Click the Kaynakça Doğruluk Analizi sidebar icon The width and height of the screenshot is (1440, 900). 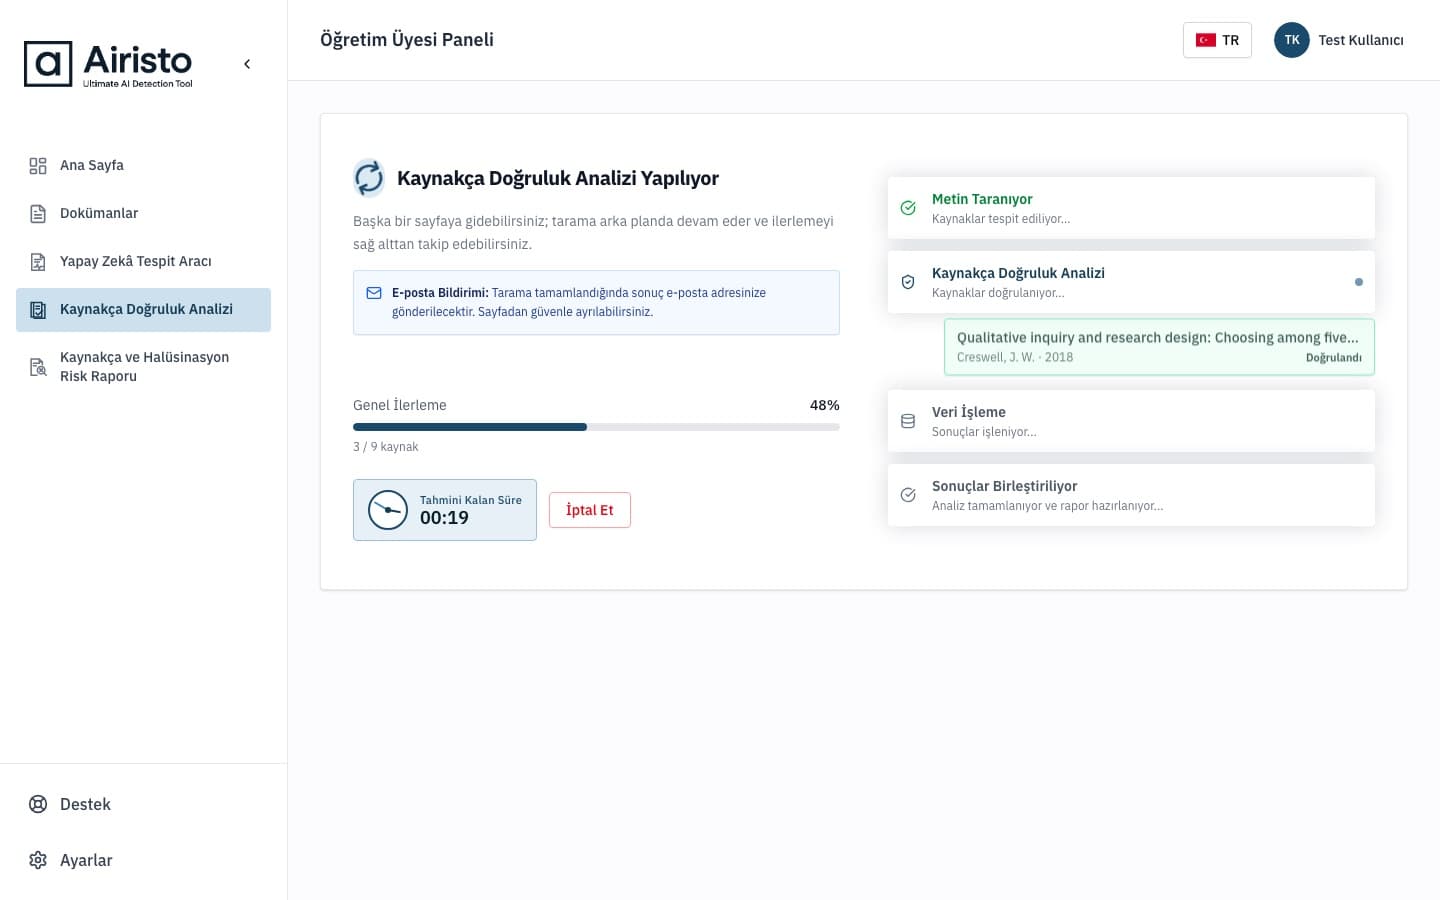(38, 310)
